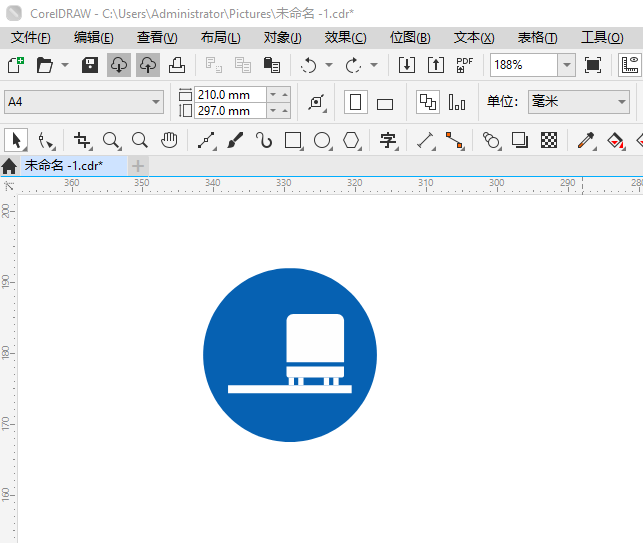Switch page to landscape orientation
The width and height of the screenshot is (643, 543).
386,103
